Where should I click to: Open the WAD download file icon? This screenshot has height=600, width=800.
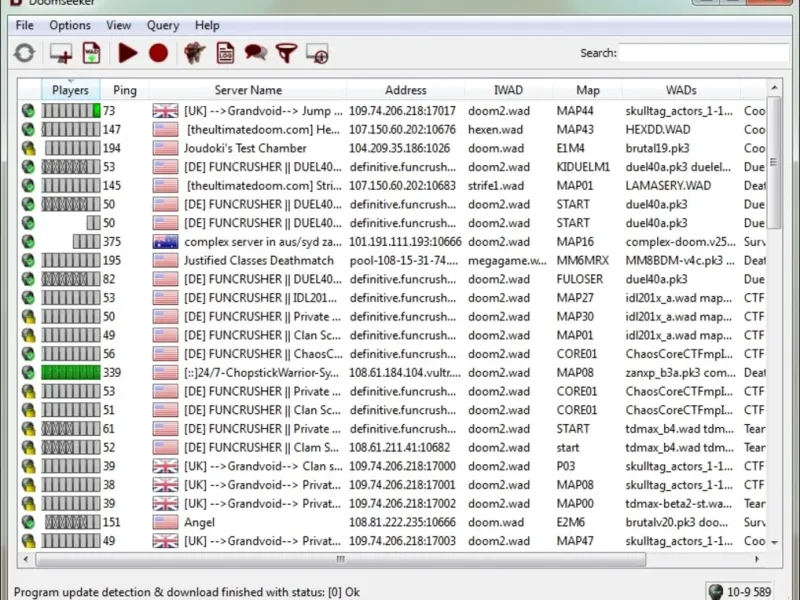[x=91, y=53]
